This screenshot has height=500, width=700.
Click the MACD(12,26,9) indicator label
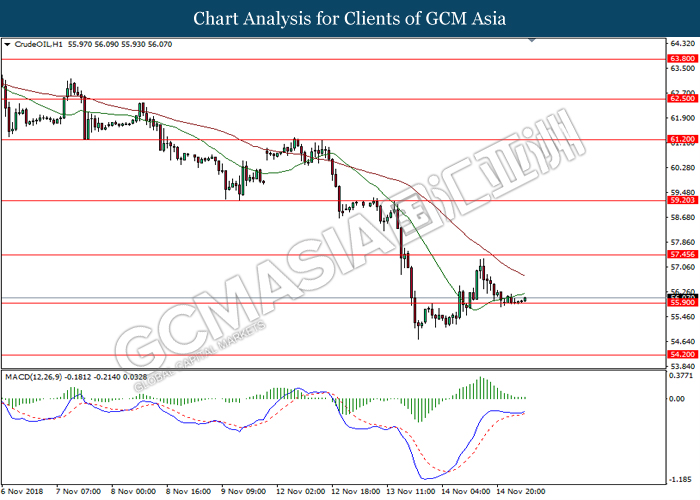[34, 377]
